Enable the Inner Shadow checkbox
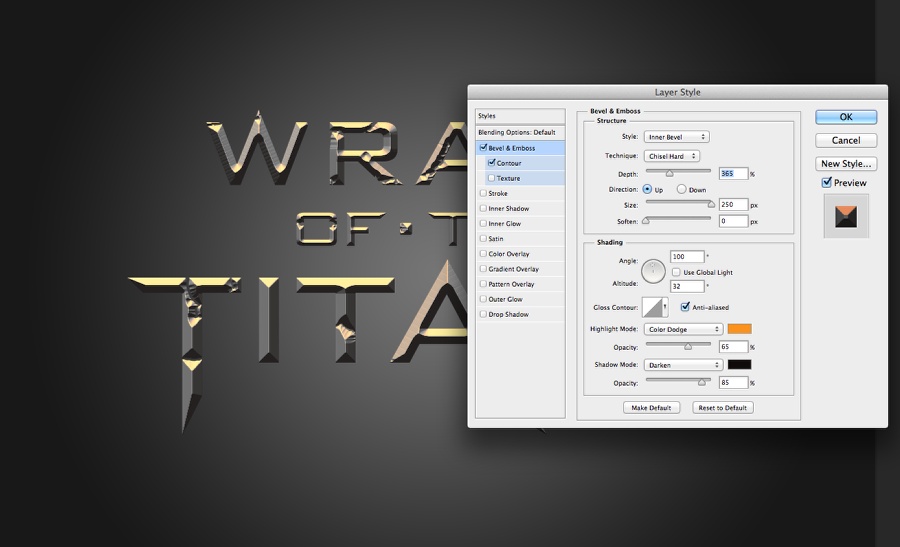The height and width of the screenshot is (547, 900). click(483, 208)
